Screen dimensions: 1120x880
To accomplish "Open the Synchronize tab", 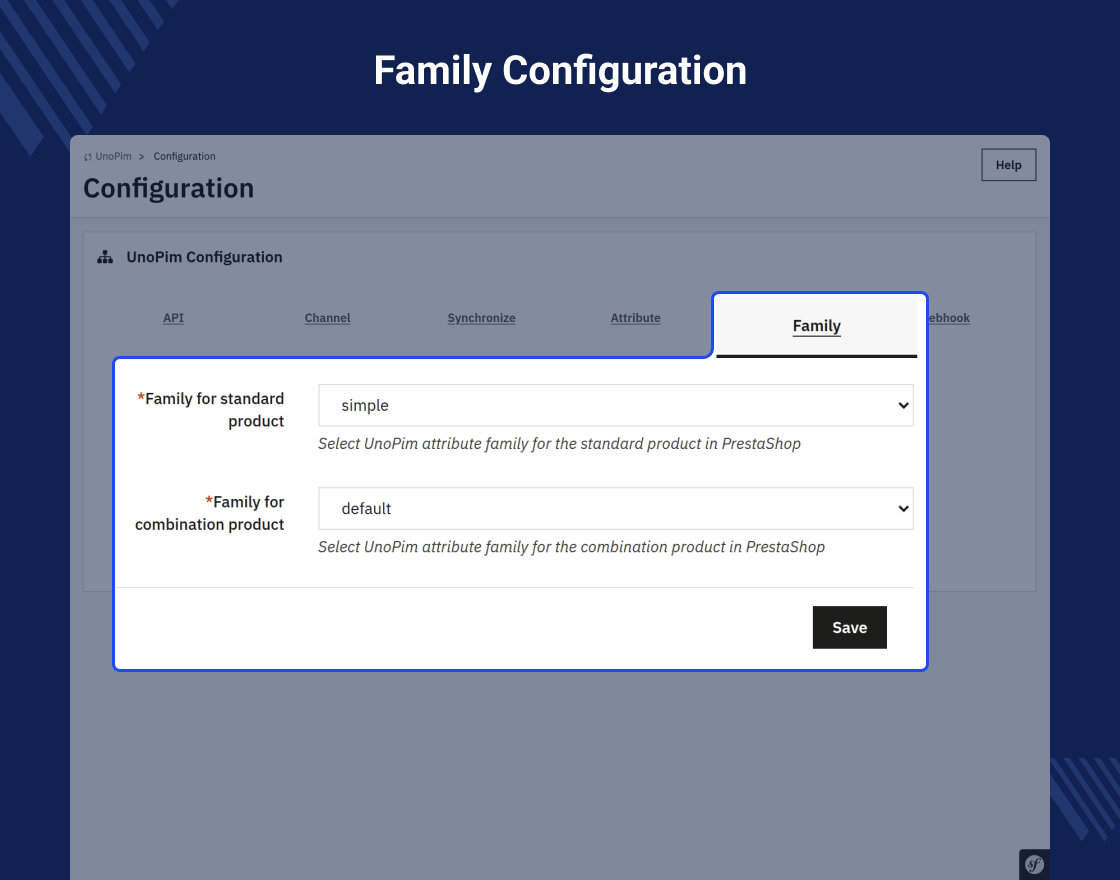I will pyautogui.click(x=481, y=318).
